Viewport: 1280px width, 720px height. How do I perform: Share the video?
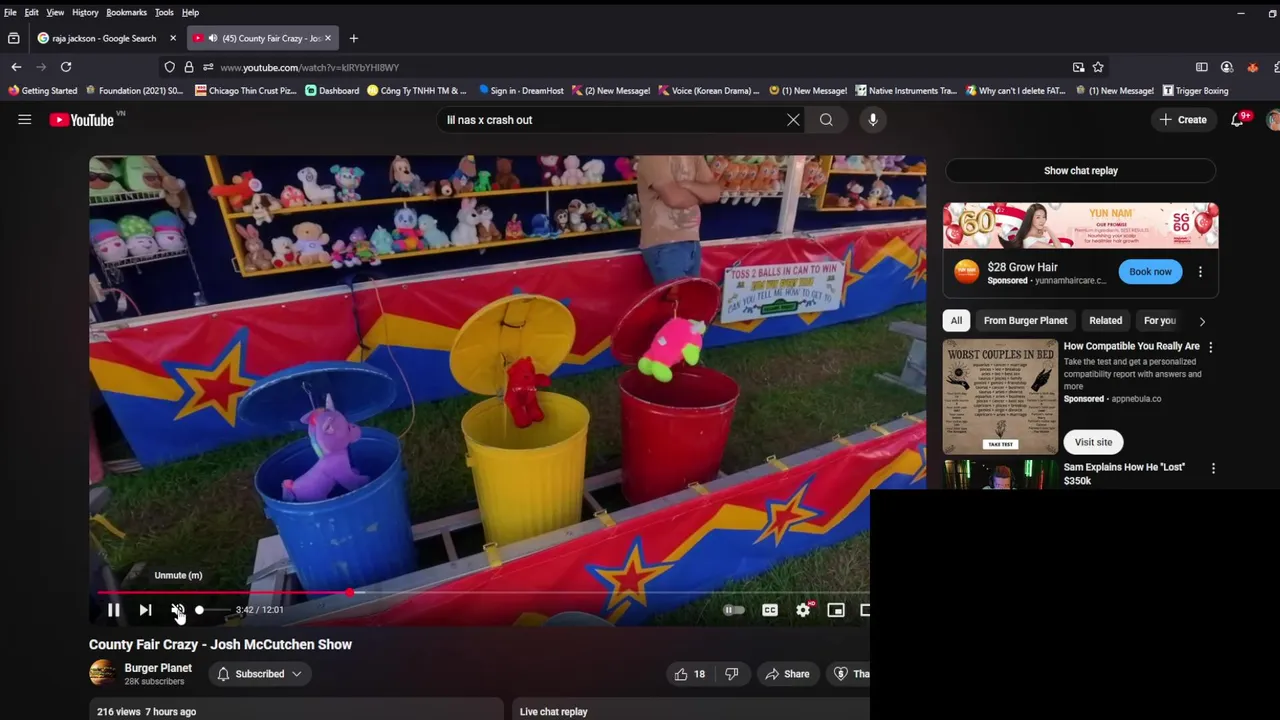[787, 674]
